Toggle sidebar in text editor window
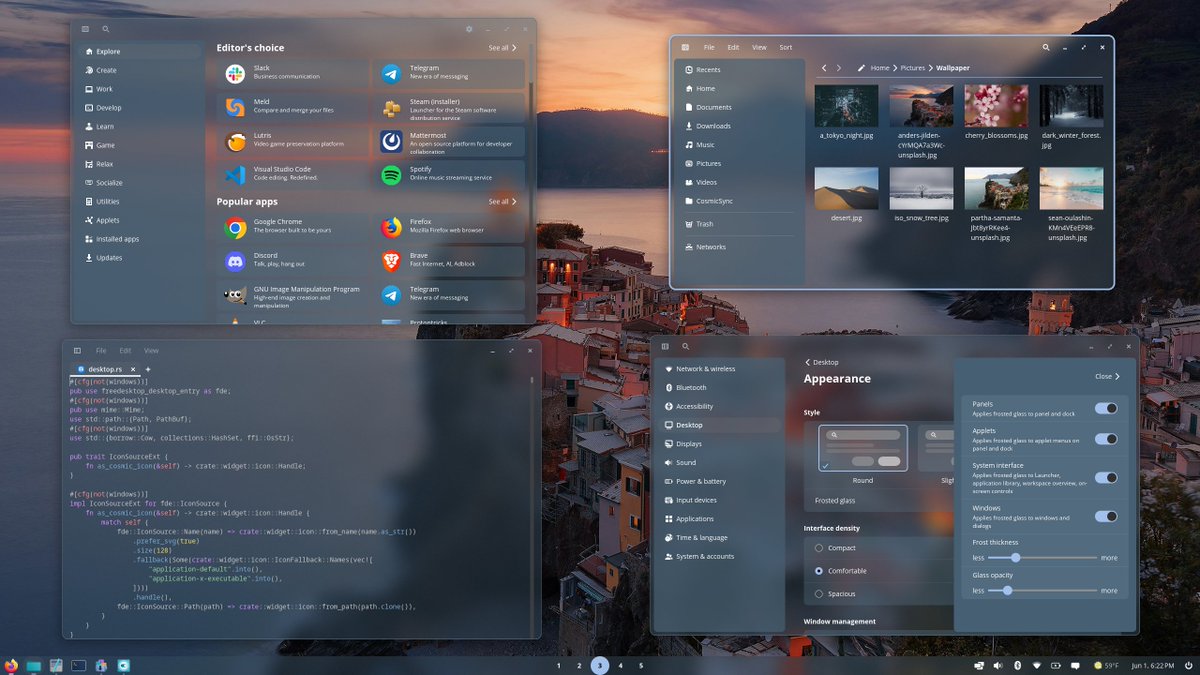 tap(77, 350)
